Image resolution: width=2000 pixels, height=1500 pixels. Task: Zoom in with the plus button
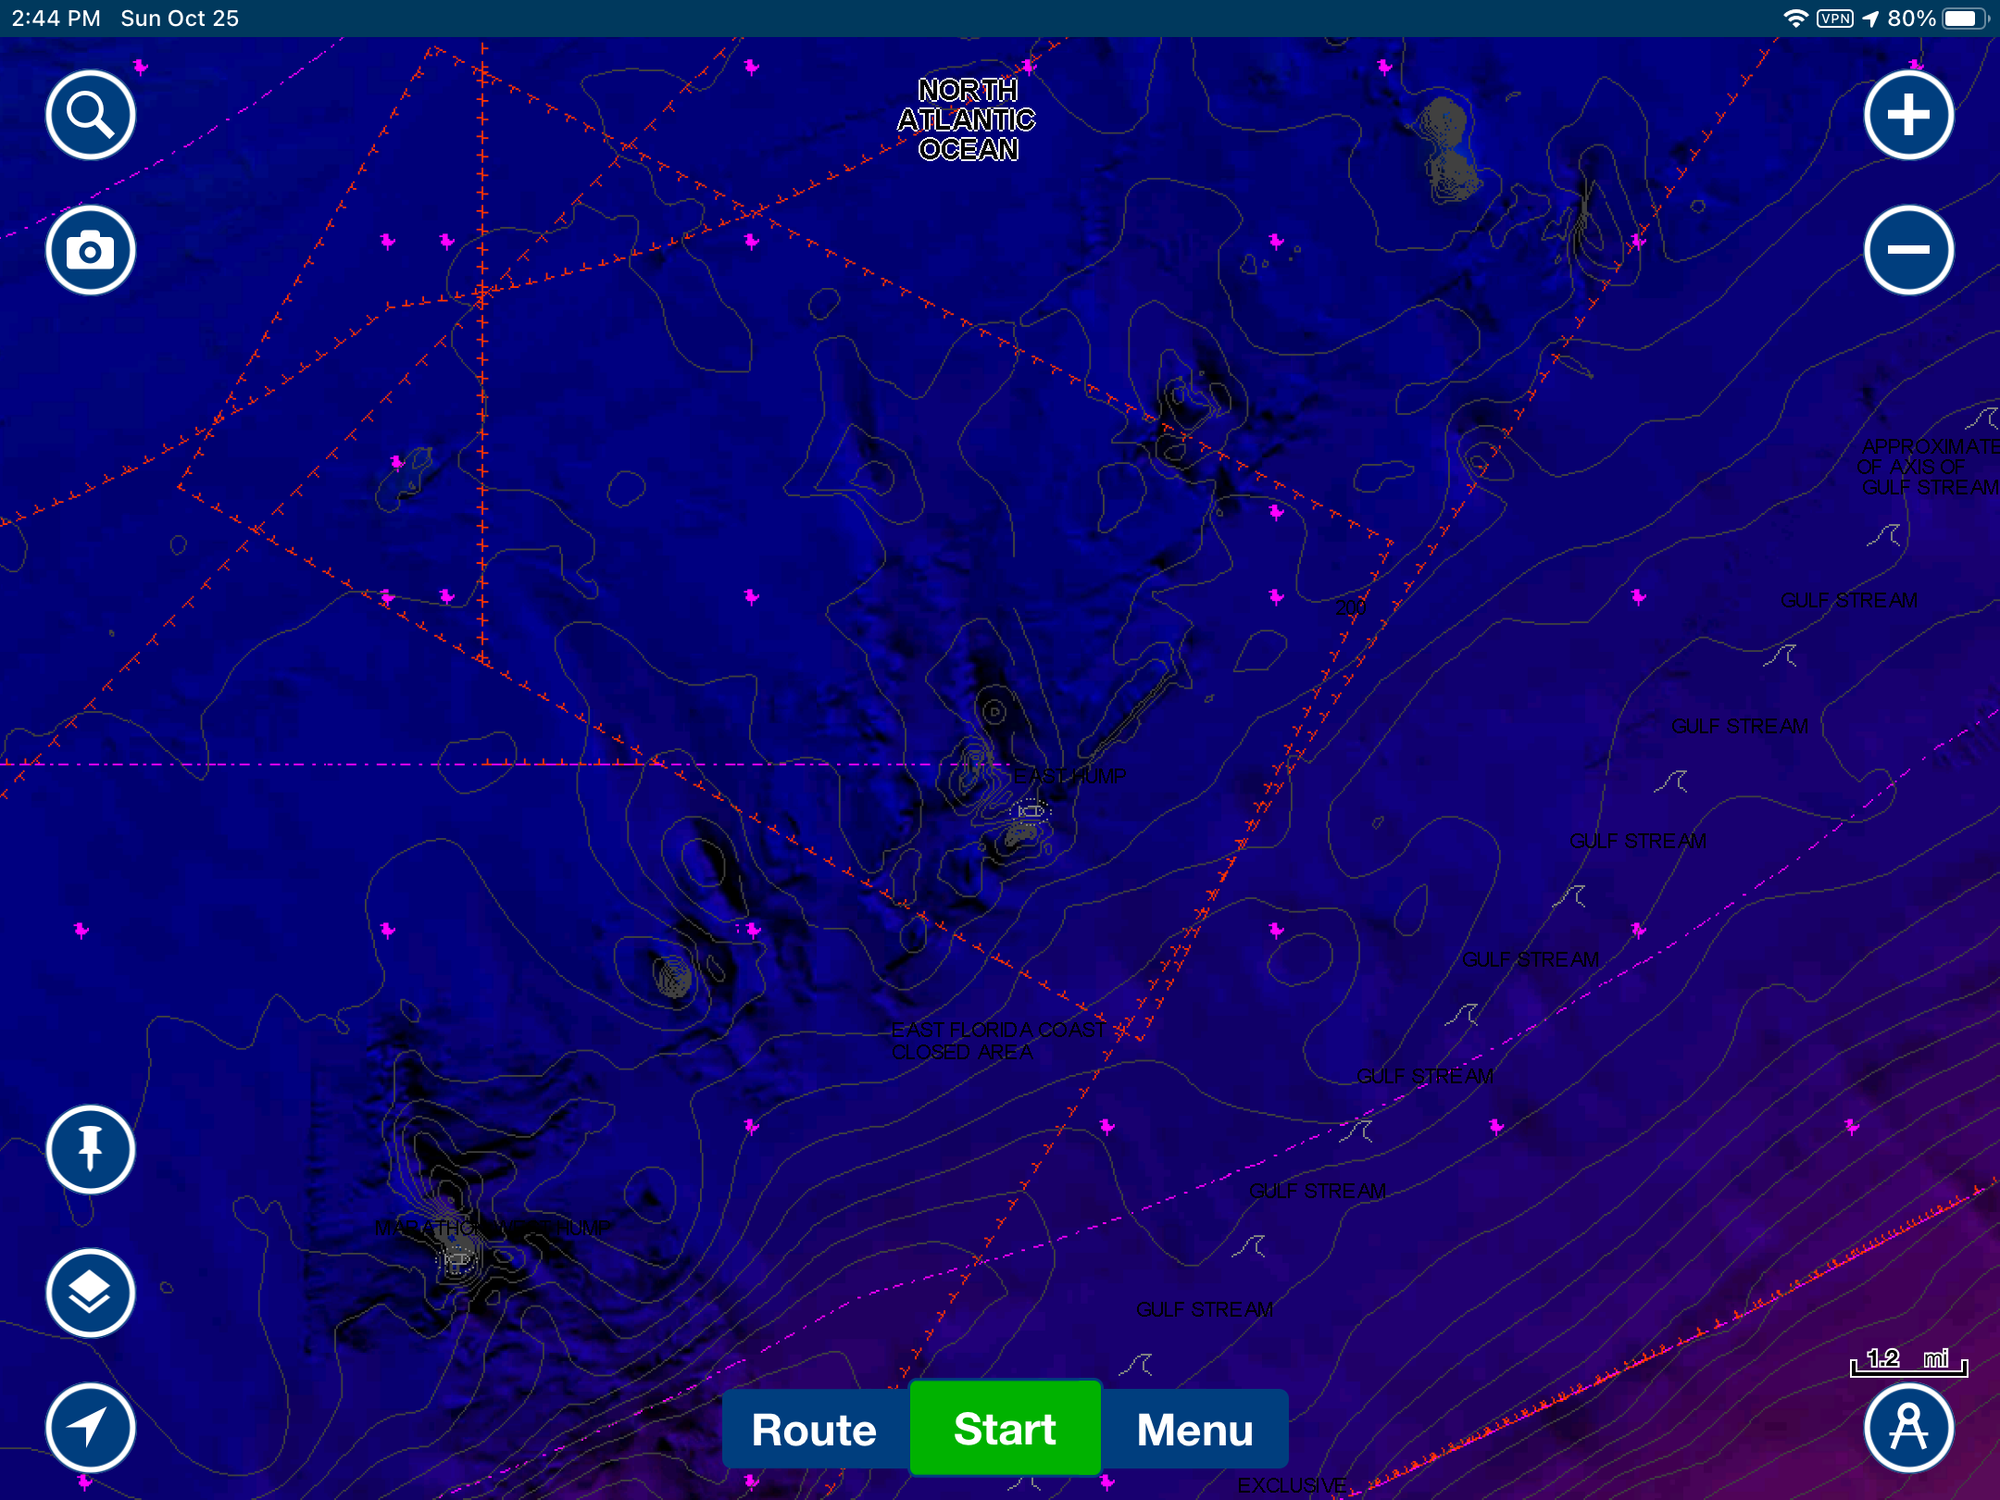[1908, 115]
